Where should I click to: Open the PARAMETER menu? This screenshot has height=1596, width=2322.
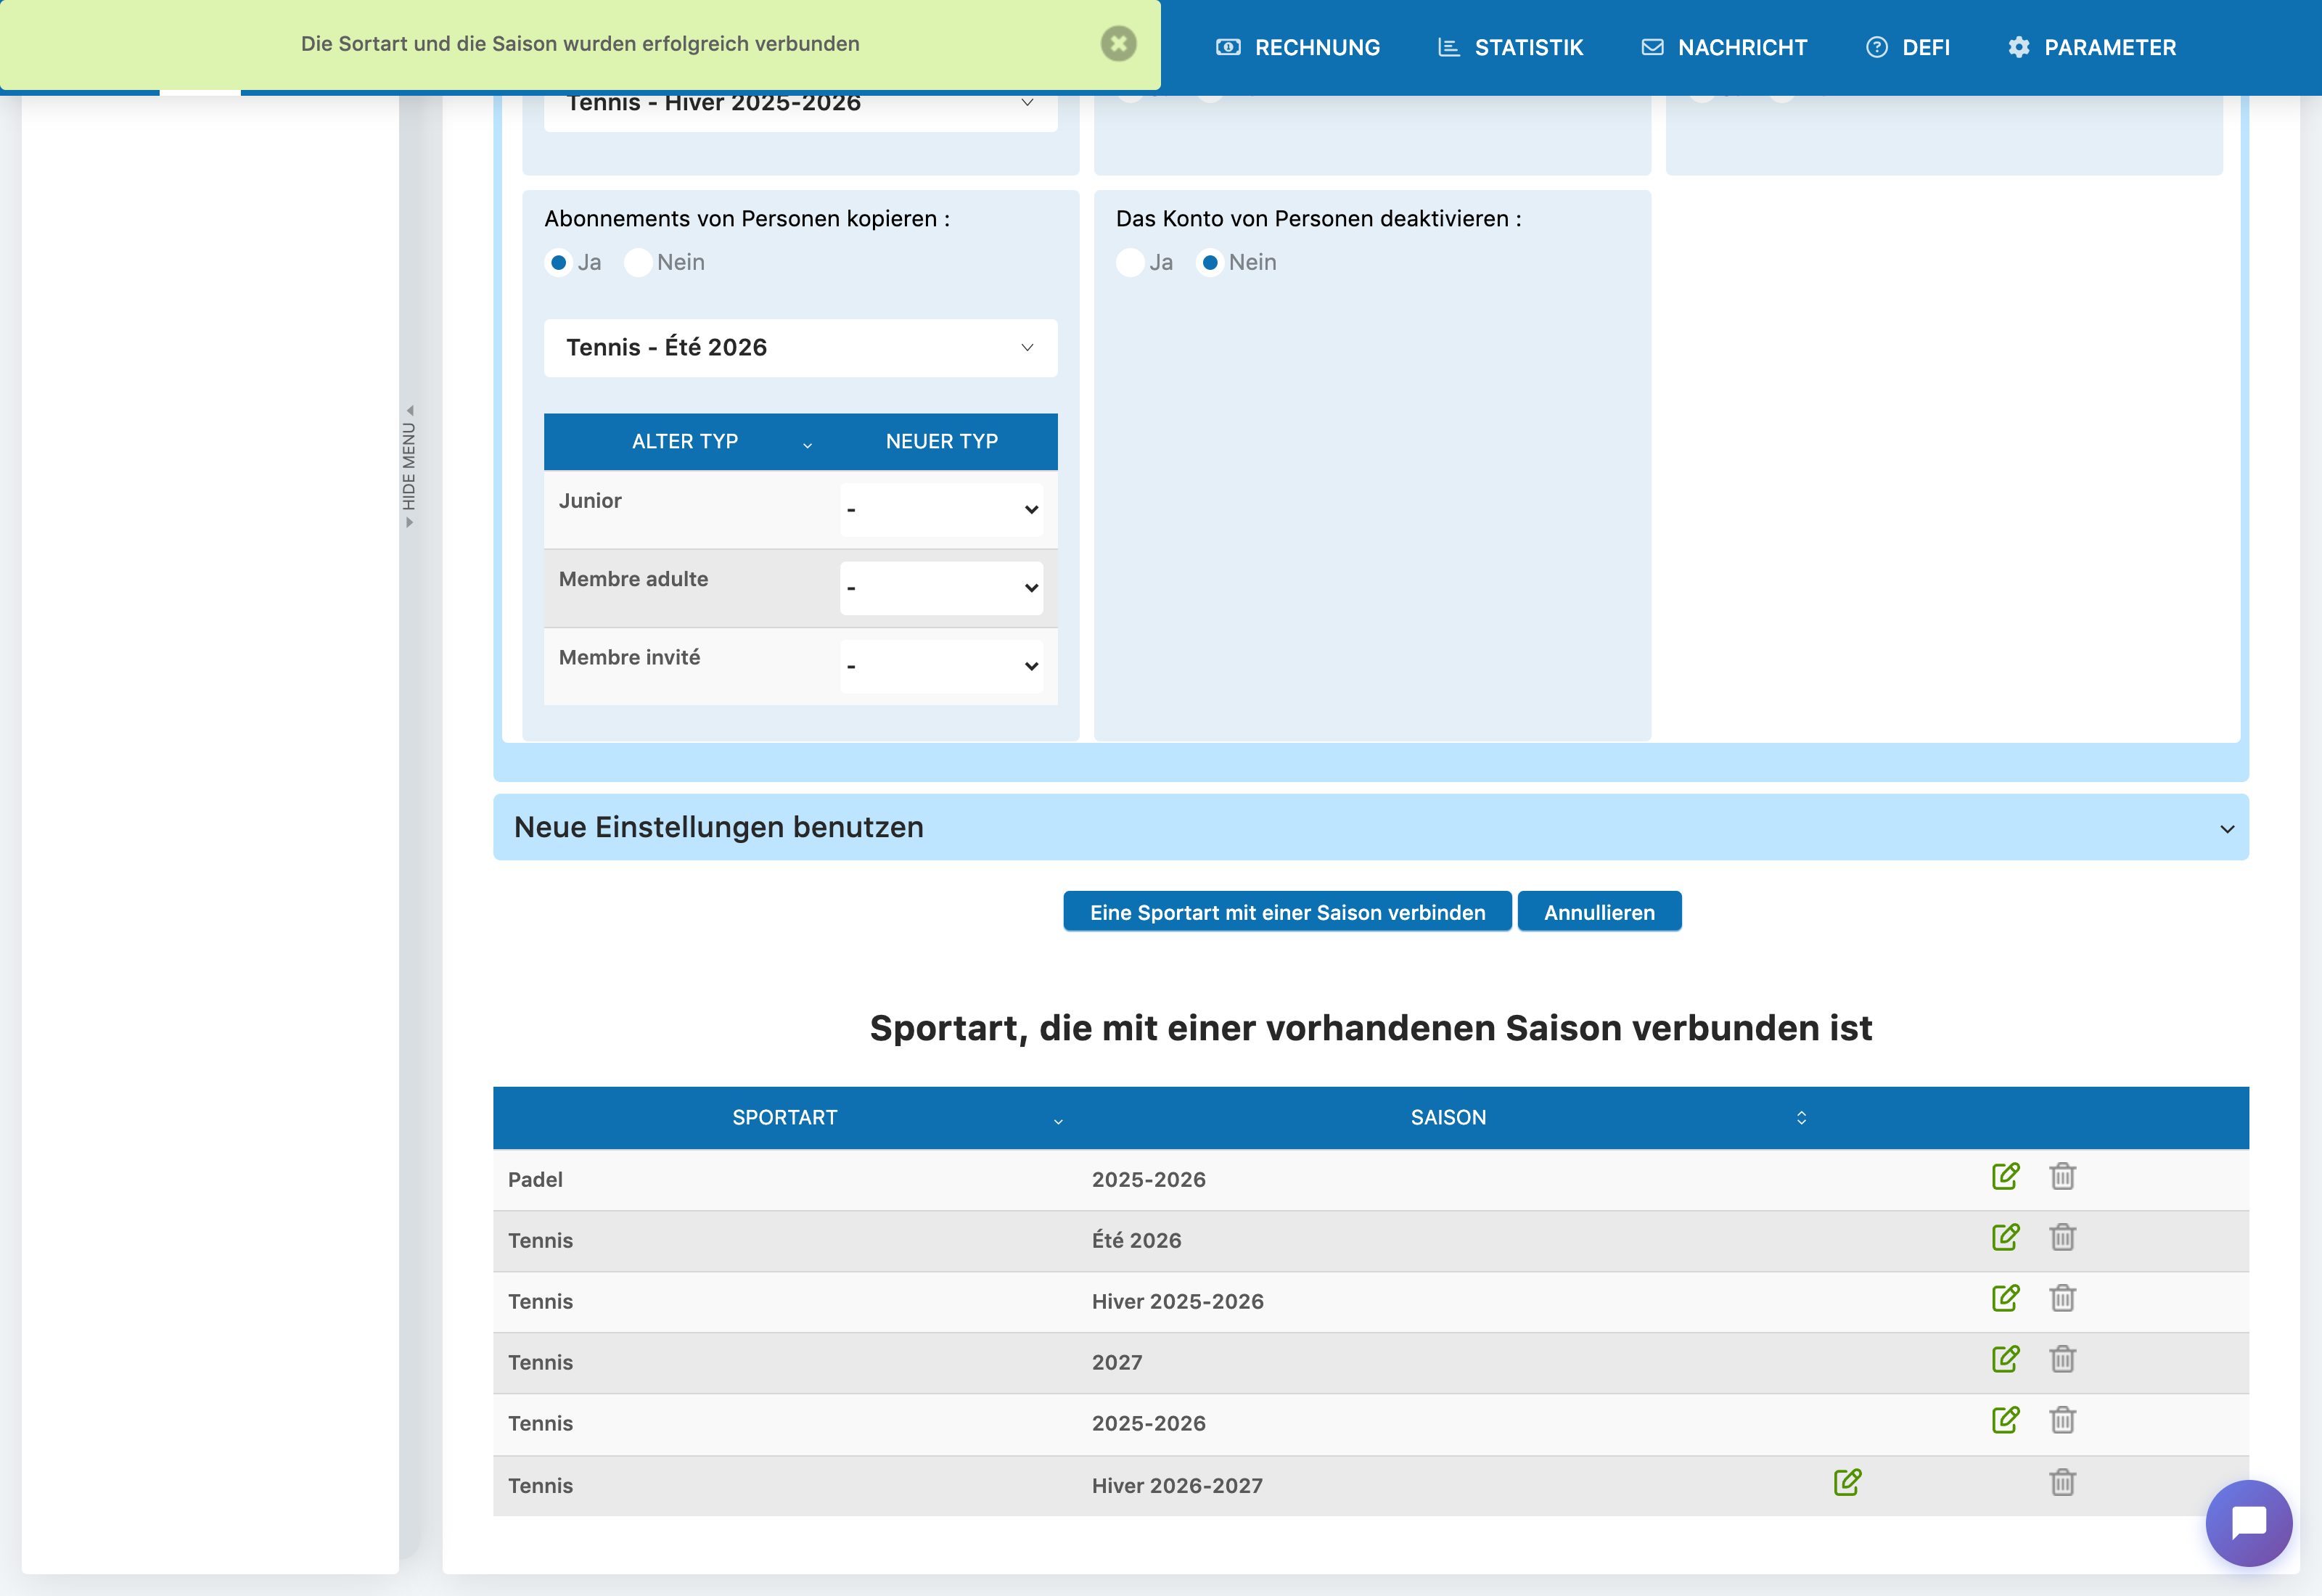[2091, 47]
